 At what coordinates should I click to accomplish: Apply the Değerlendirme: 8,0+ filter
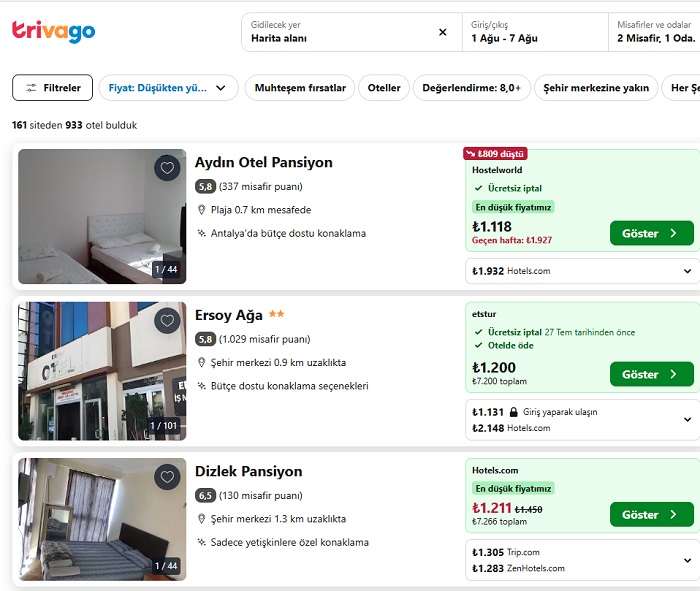pos(472,87)
